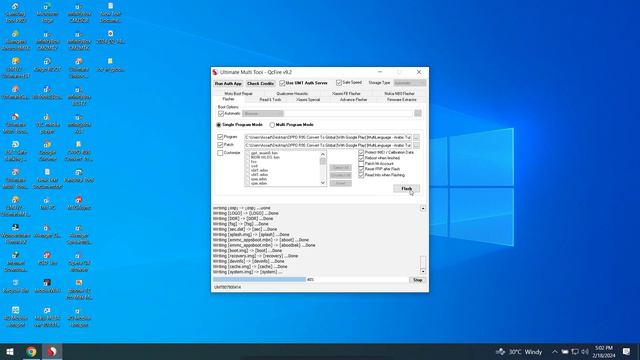This screenshot has width=640, height=360.
Task: Open the Boot Options loader dropdown
Action: pyautogui.click(x=263, y=113)
